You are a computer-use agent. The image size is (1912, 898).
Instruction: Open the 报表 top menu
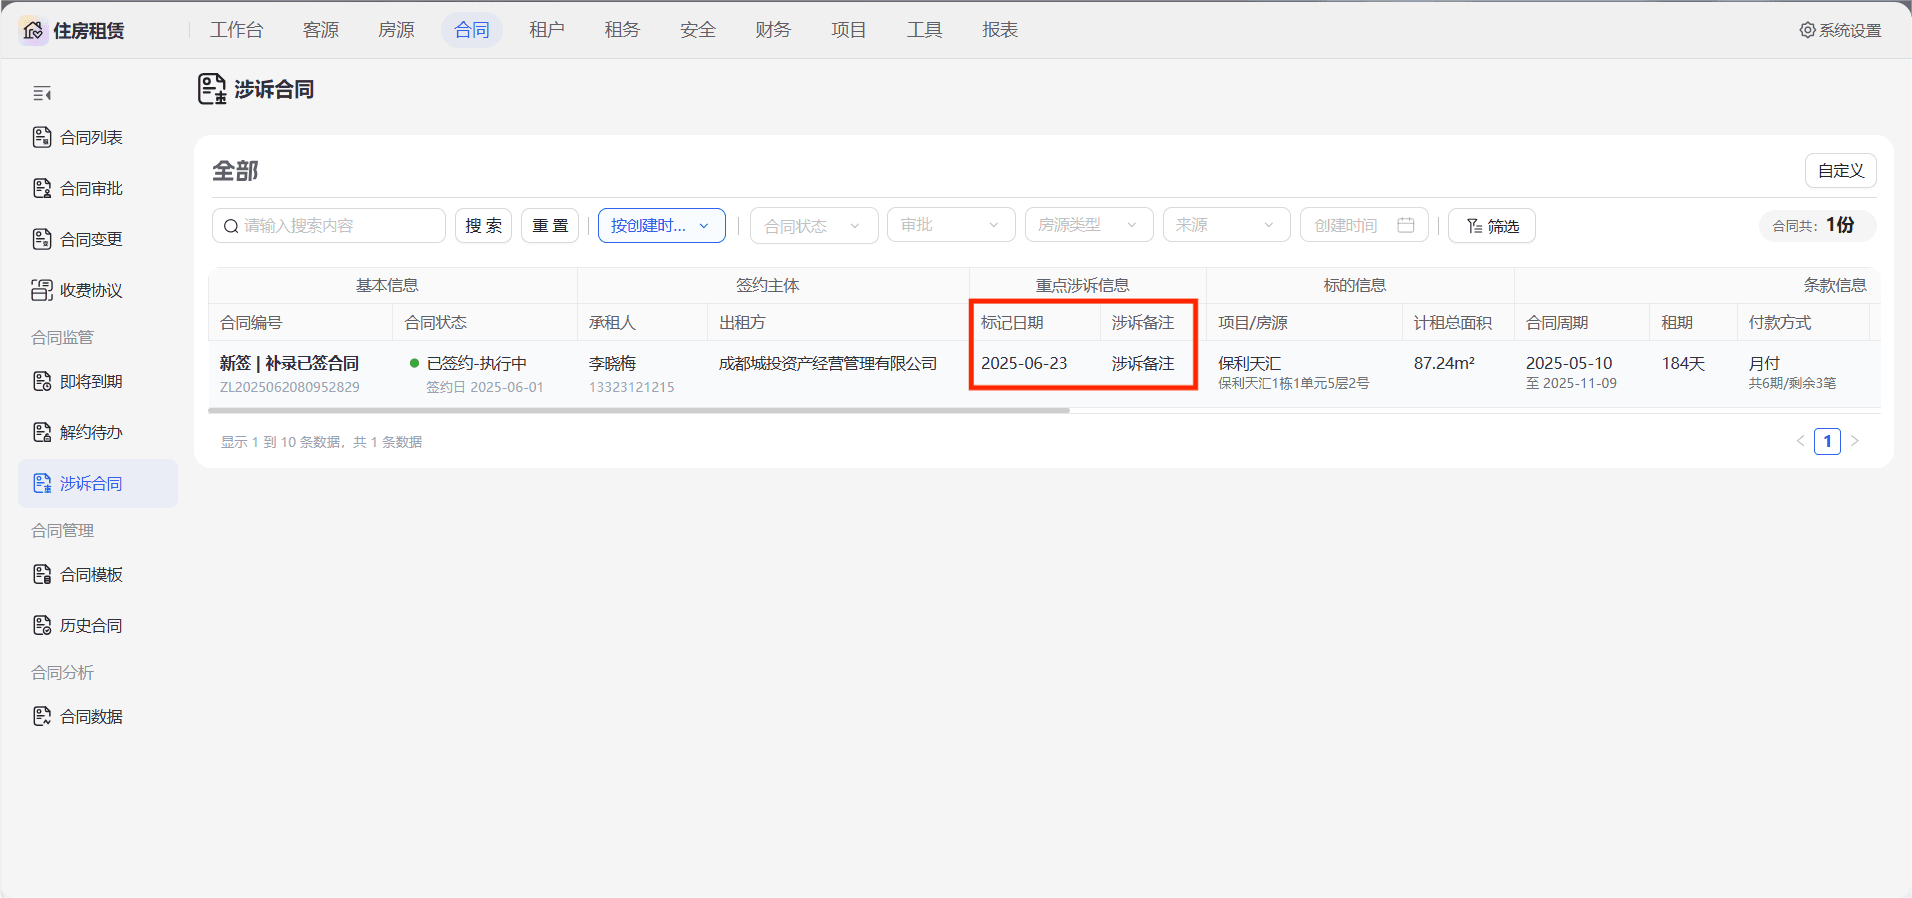coord(1000,30)
